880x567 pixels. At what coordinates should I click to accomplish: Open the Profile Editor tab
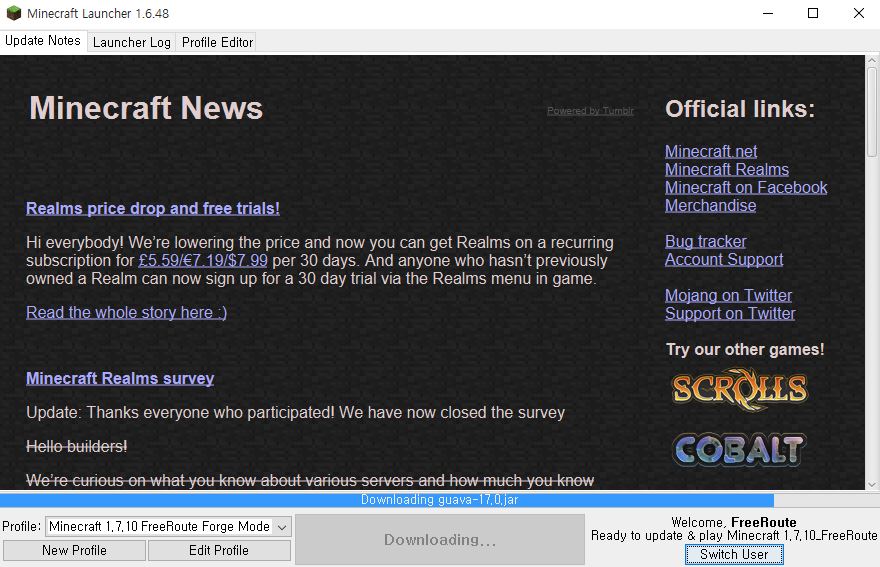pos(217,42)
